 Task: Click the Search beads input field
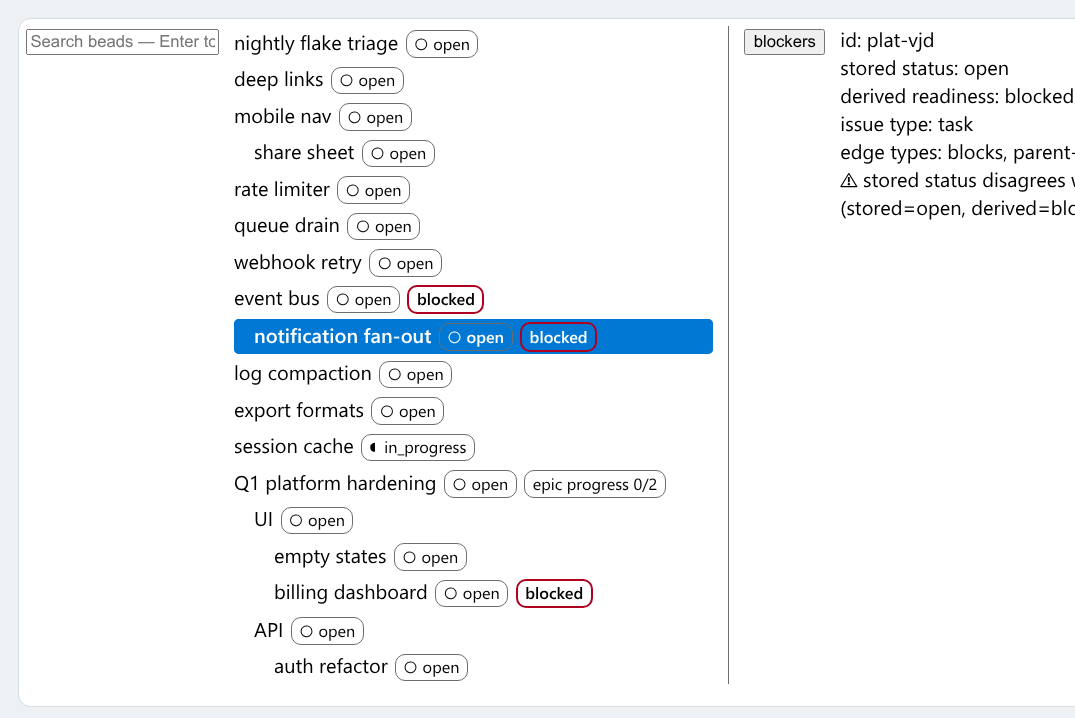click(122, 42)
